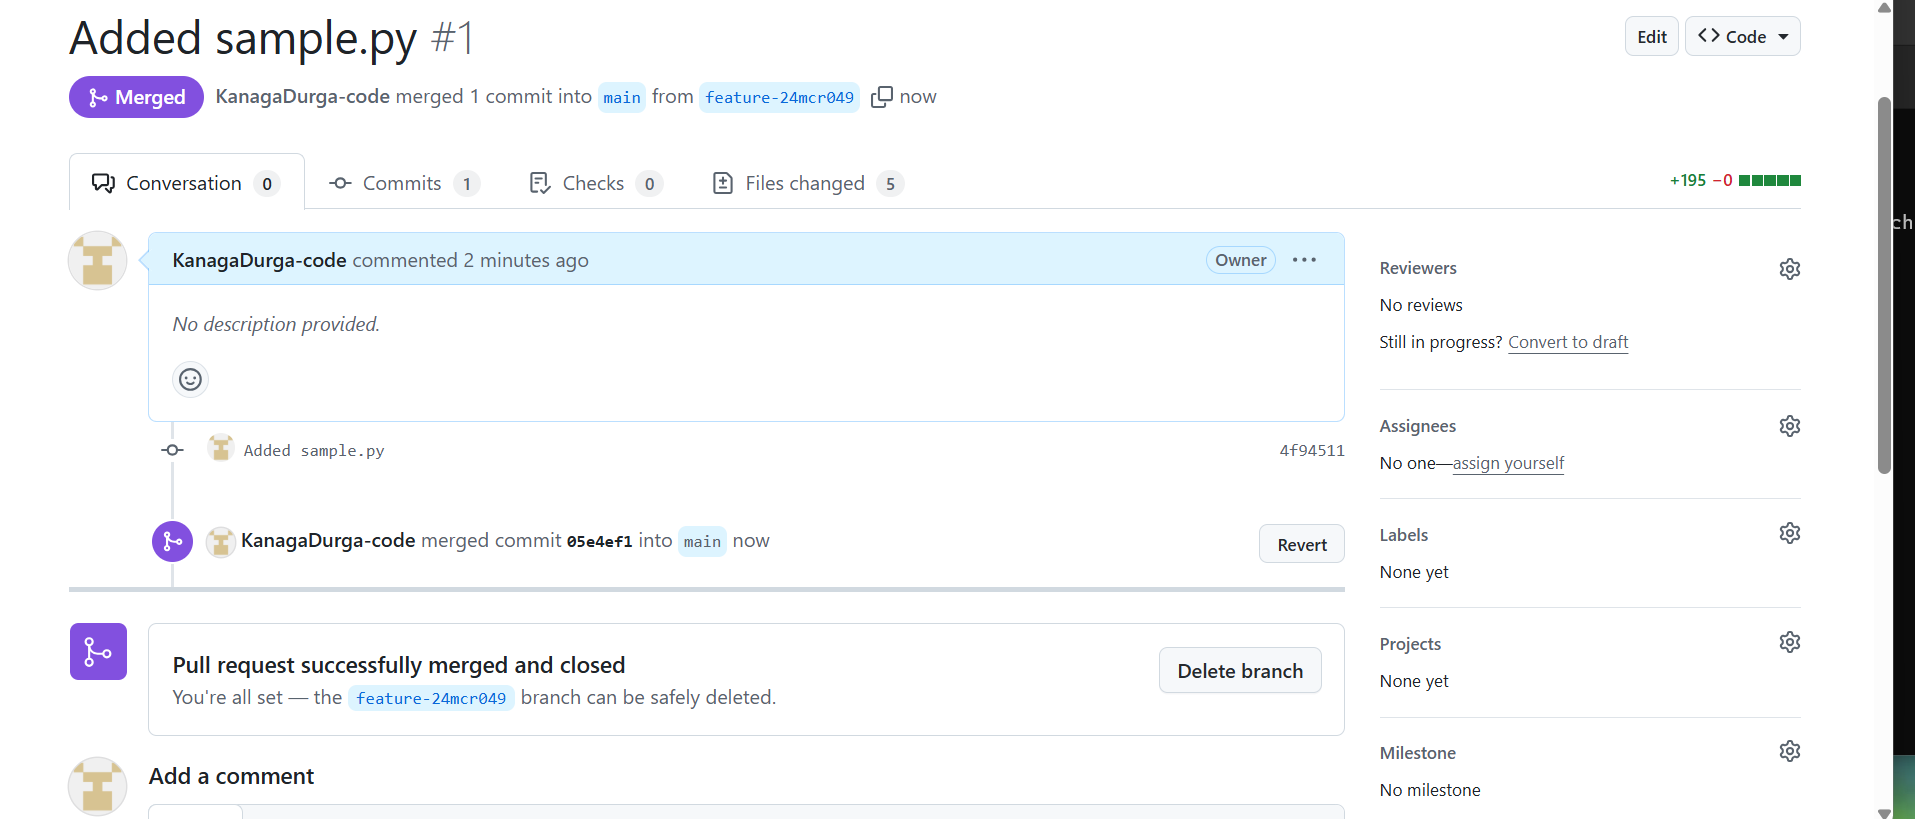Click the assign yourself link
This screenshot has width=1915, height=819.
click(1508, 463)
